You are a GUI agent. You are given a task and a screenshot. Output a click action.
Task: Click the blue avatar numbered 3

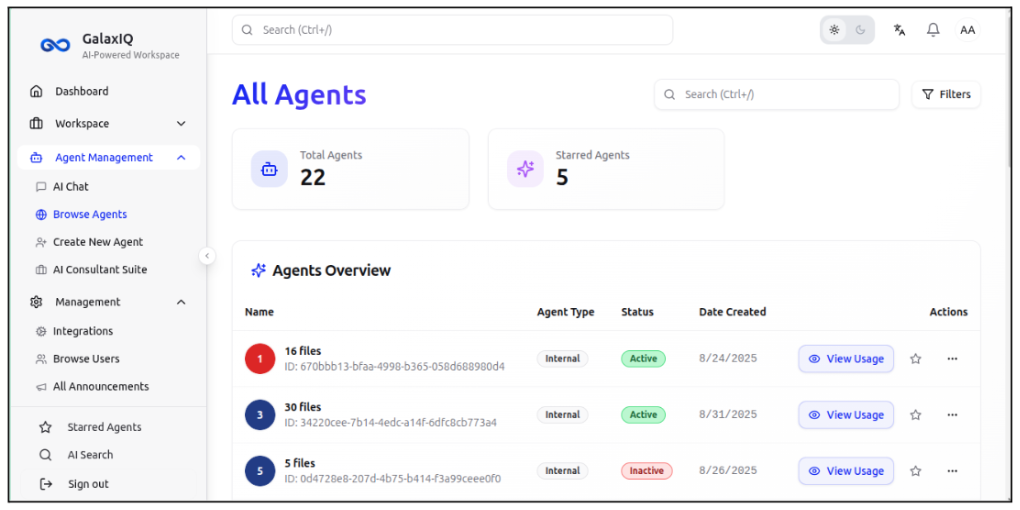pyautogui.click(x=260, y=415)
